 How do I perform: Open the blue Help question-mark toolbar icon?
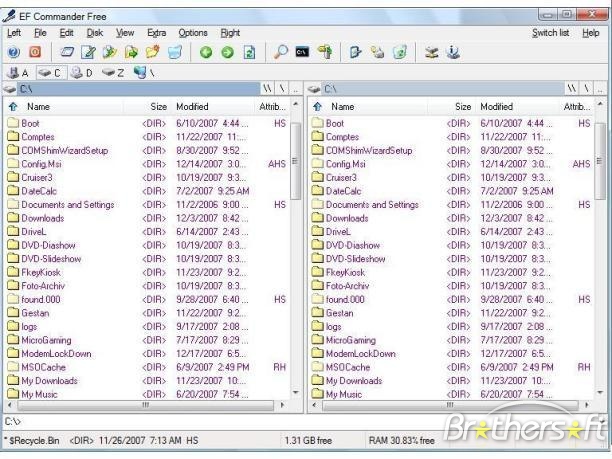click(x=14, y=52)
